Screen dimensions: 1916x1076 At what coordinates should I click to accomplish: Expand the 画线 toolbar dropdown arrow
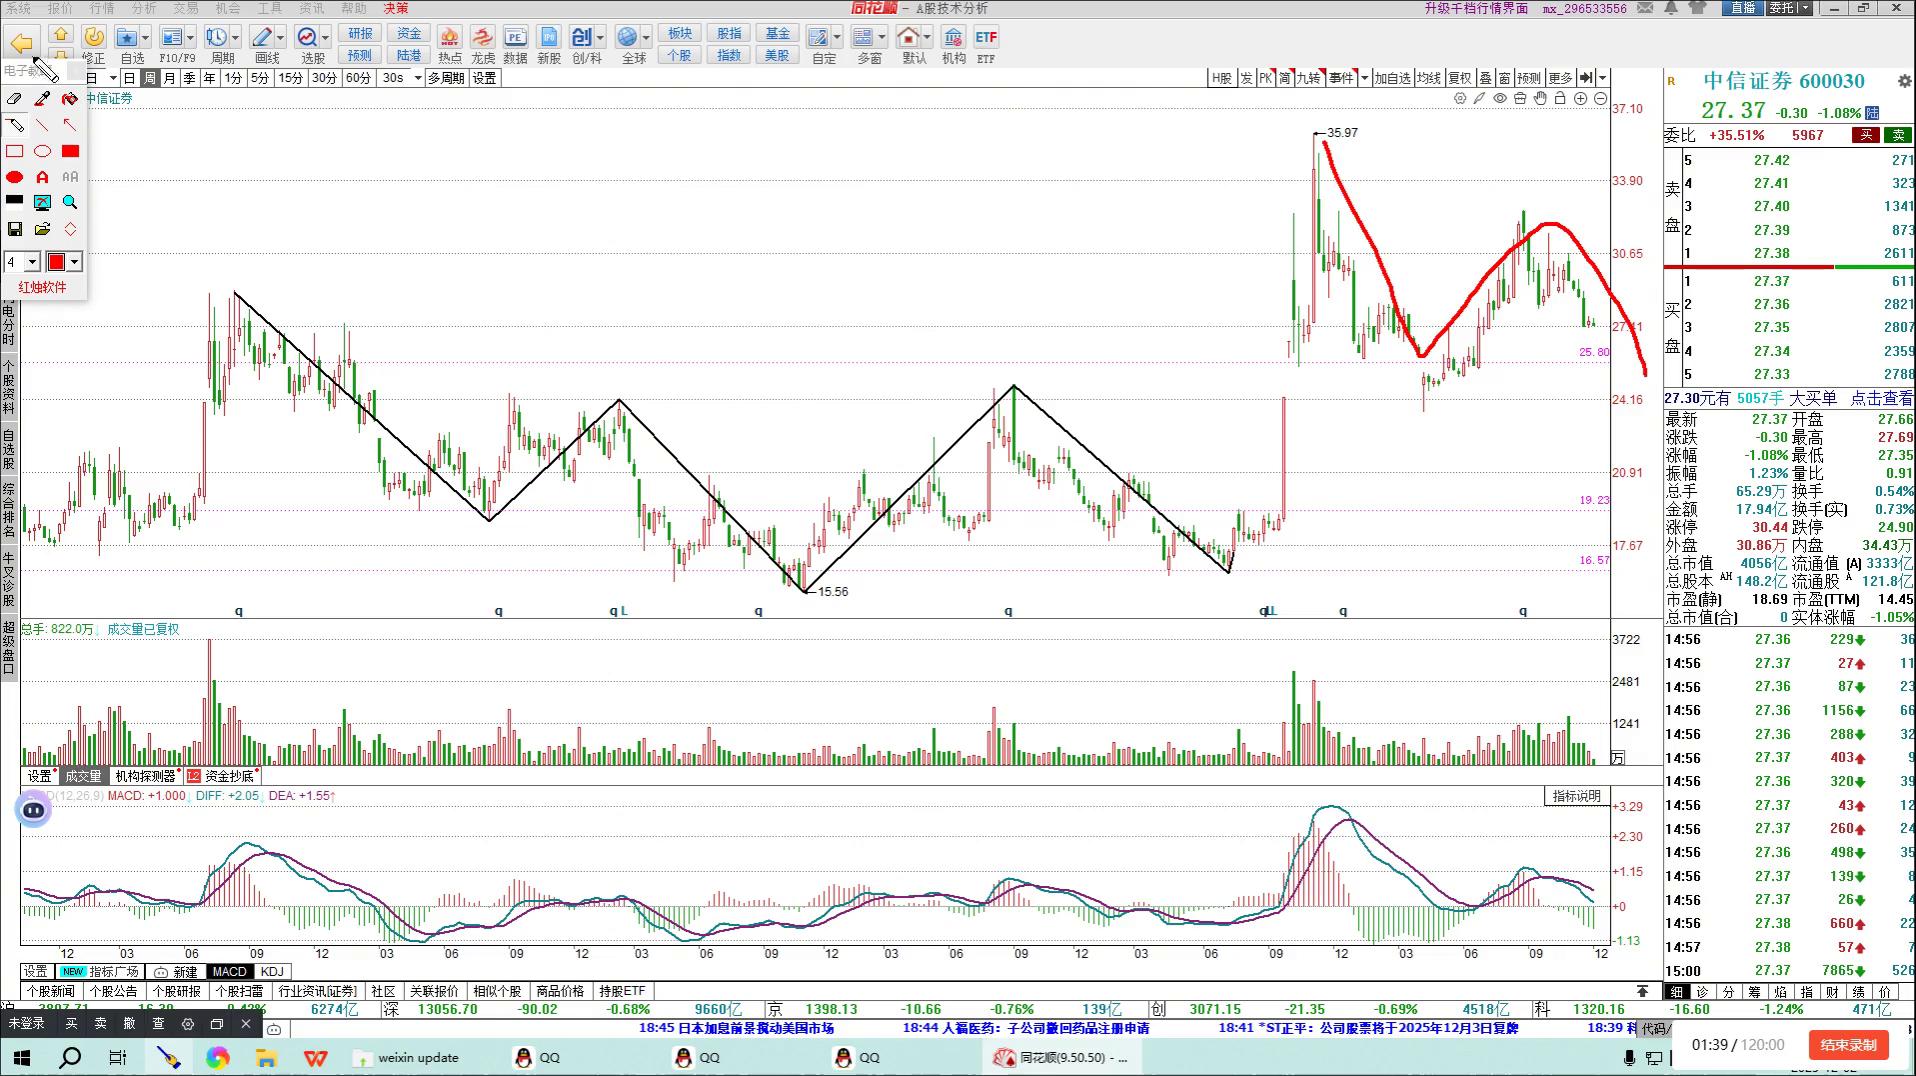[280, 38]
